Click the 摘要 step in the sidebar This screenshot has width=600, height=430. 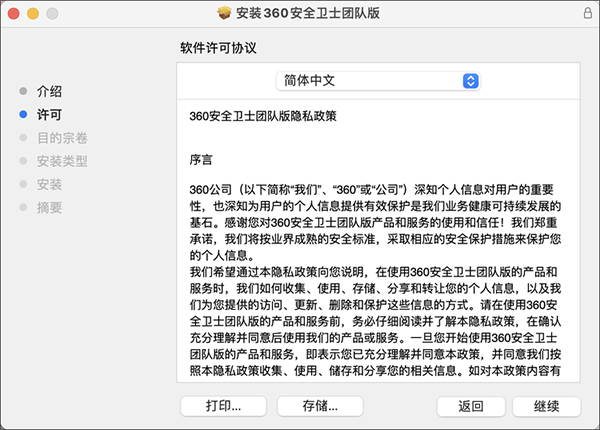pyautogui.click(x=50, y=207)
